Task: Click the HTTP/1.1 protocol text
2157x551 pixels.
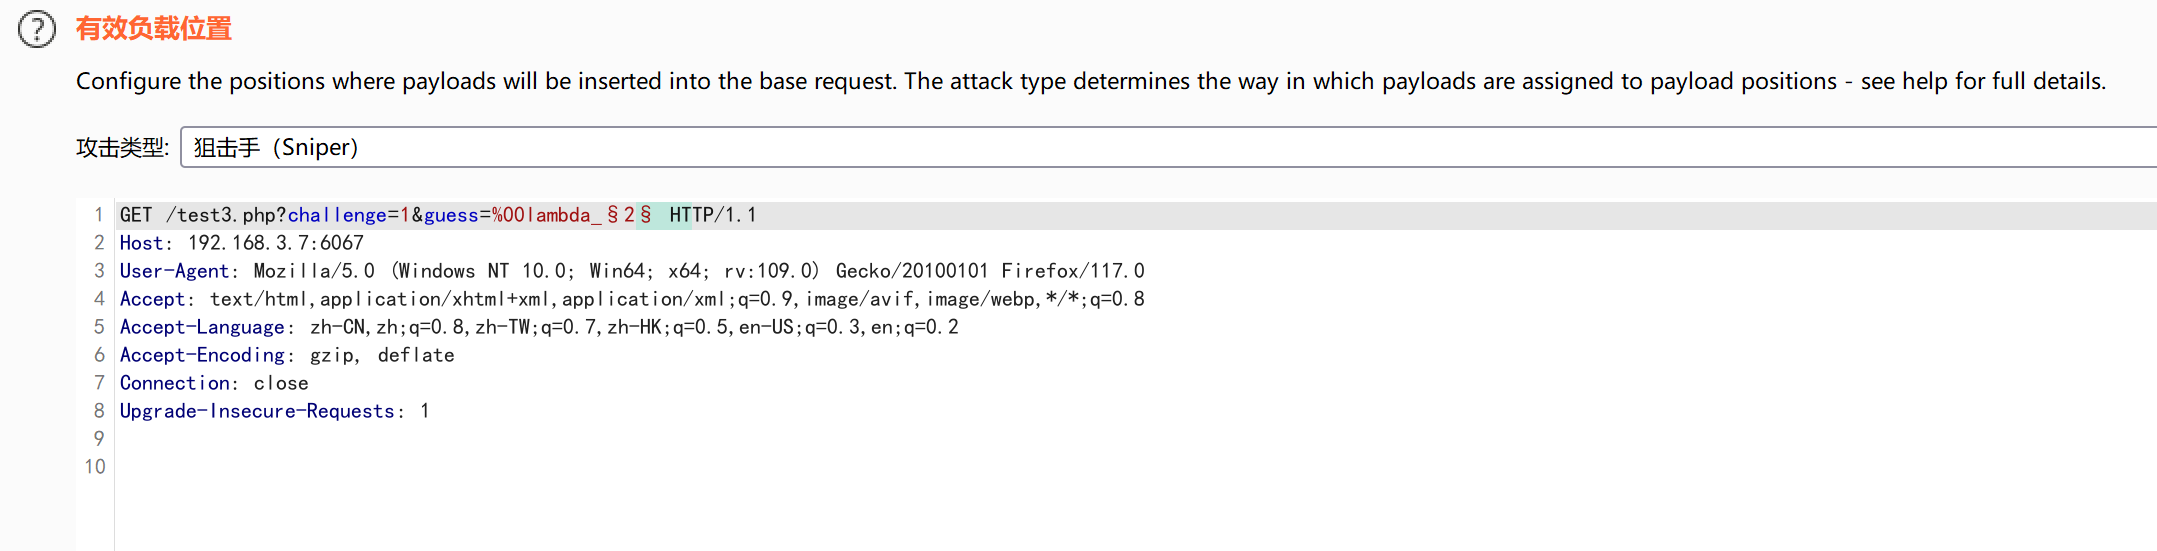Action: pyautogui.click(x=713, y=215)
